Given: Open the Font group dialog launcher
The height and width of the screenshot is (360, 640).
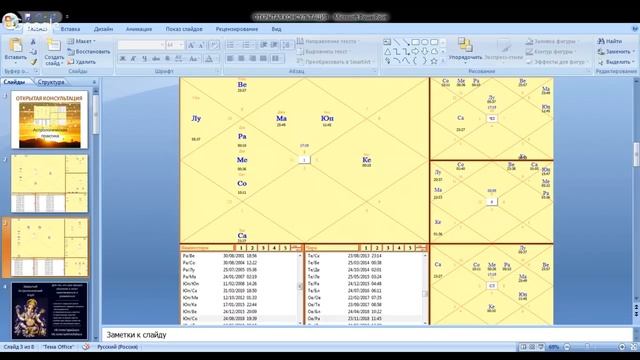Looking at the screenshot, I should tap(217, 71).
